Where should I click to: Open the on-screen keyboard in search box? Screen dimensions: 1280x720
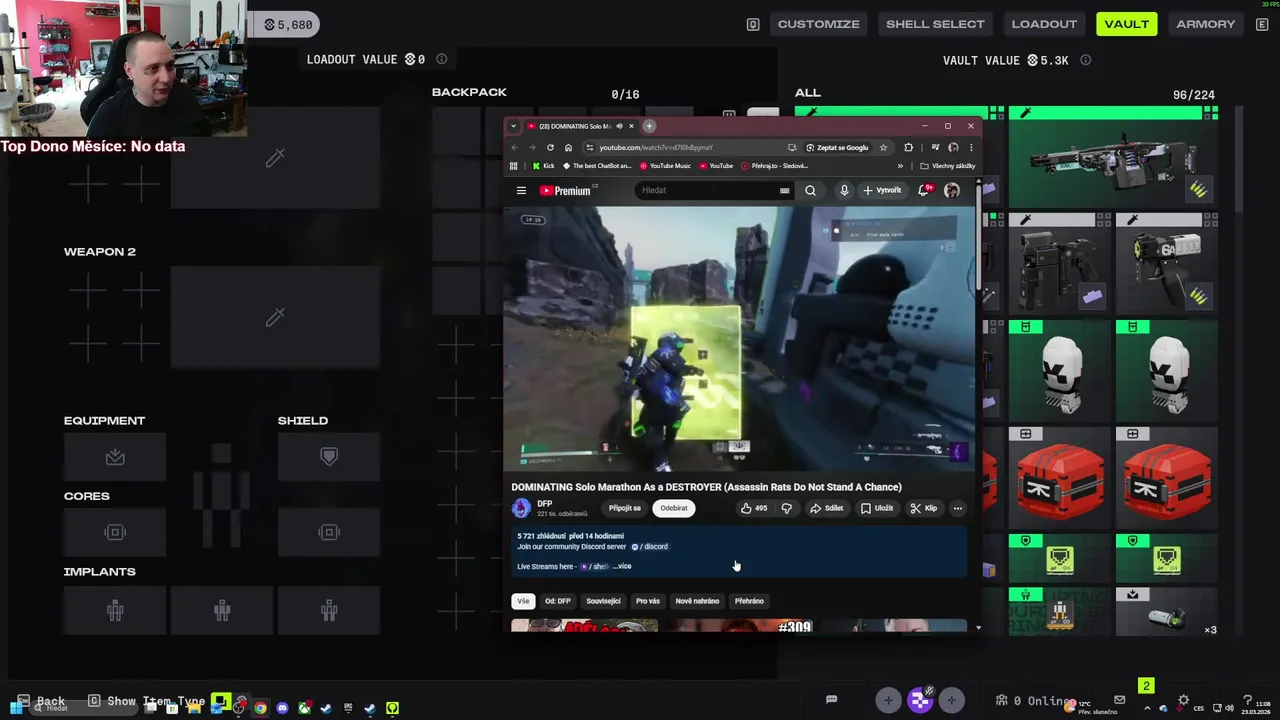tap(784, 190)
